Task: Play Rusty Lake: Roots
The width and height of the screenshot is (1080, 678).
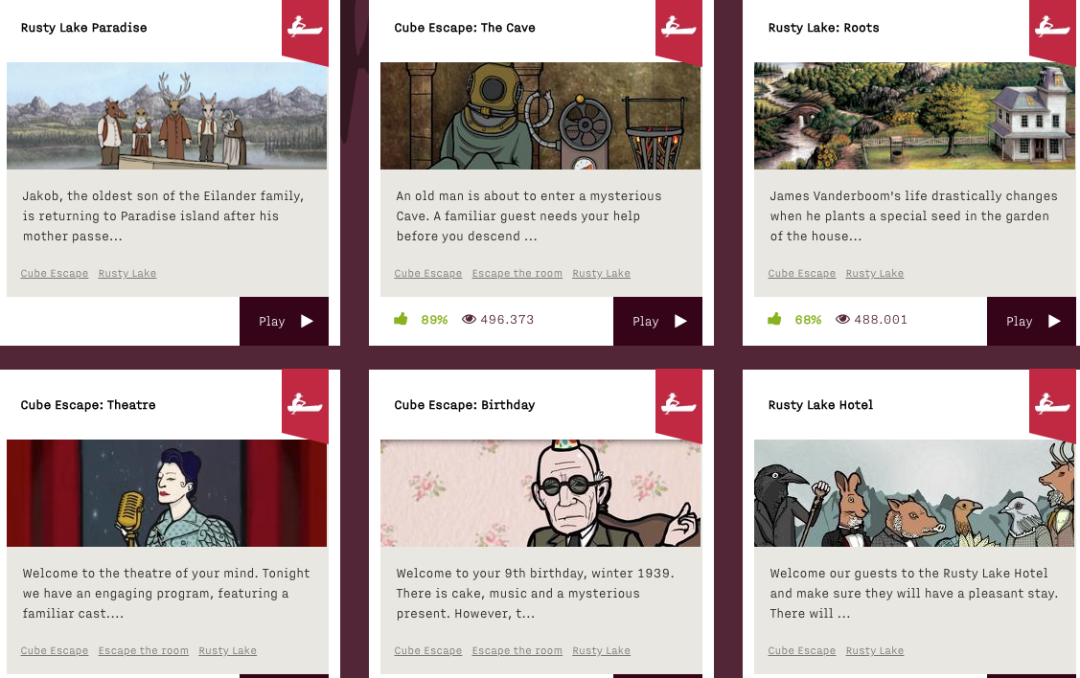Action: 1031,321
